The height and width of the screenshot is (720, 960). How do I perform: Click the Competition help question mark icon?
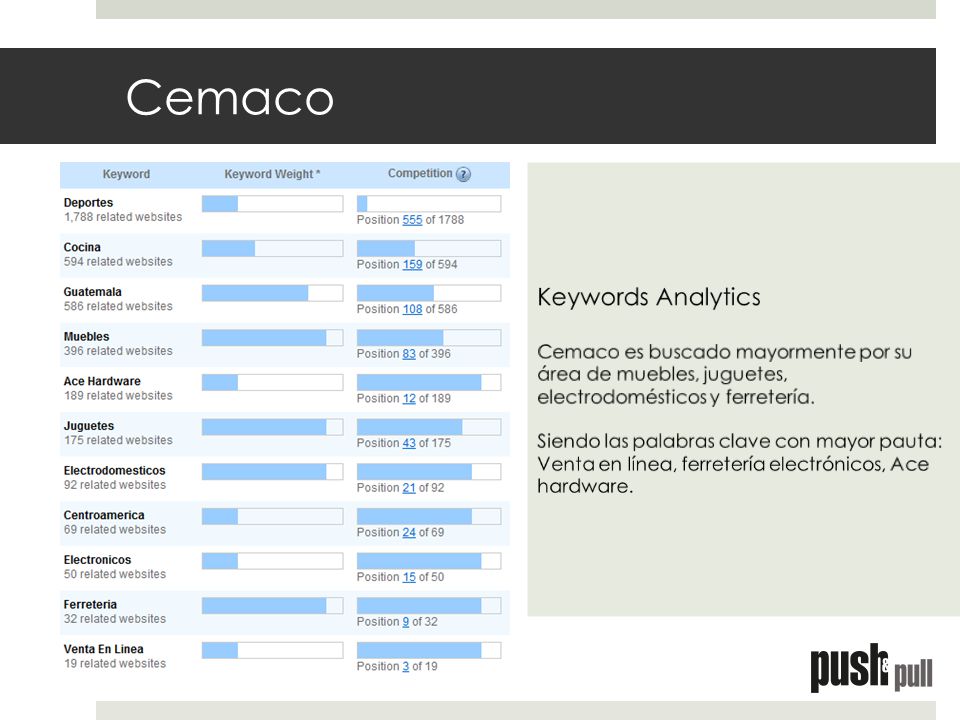(463, 174)
